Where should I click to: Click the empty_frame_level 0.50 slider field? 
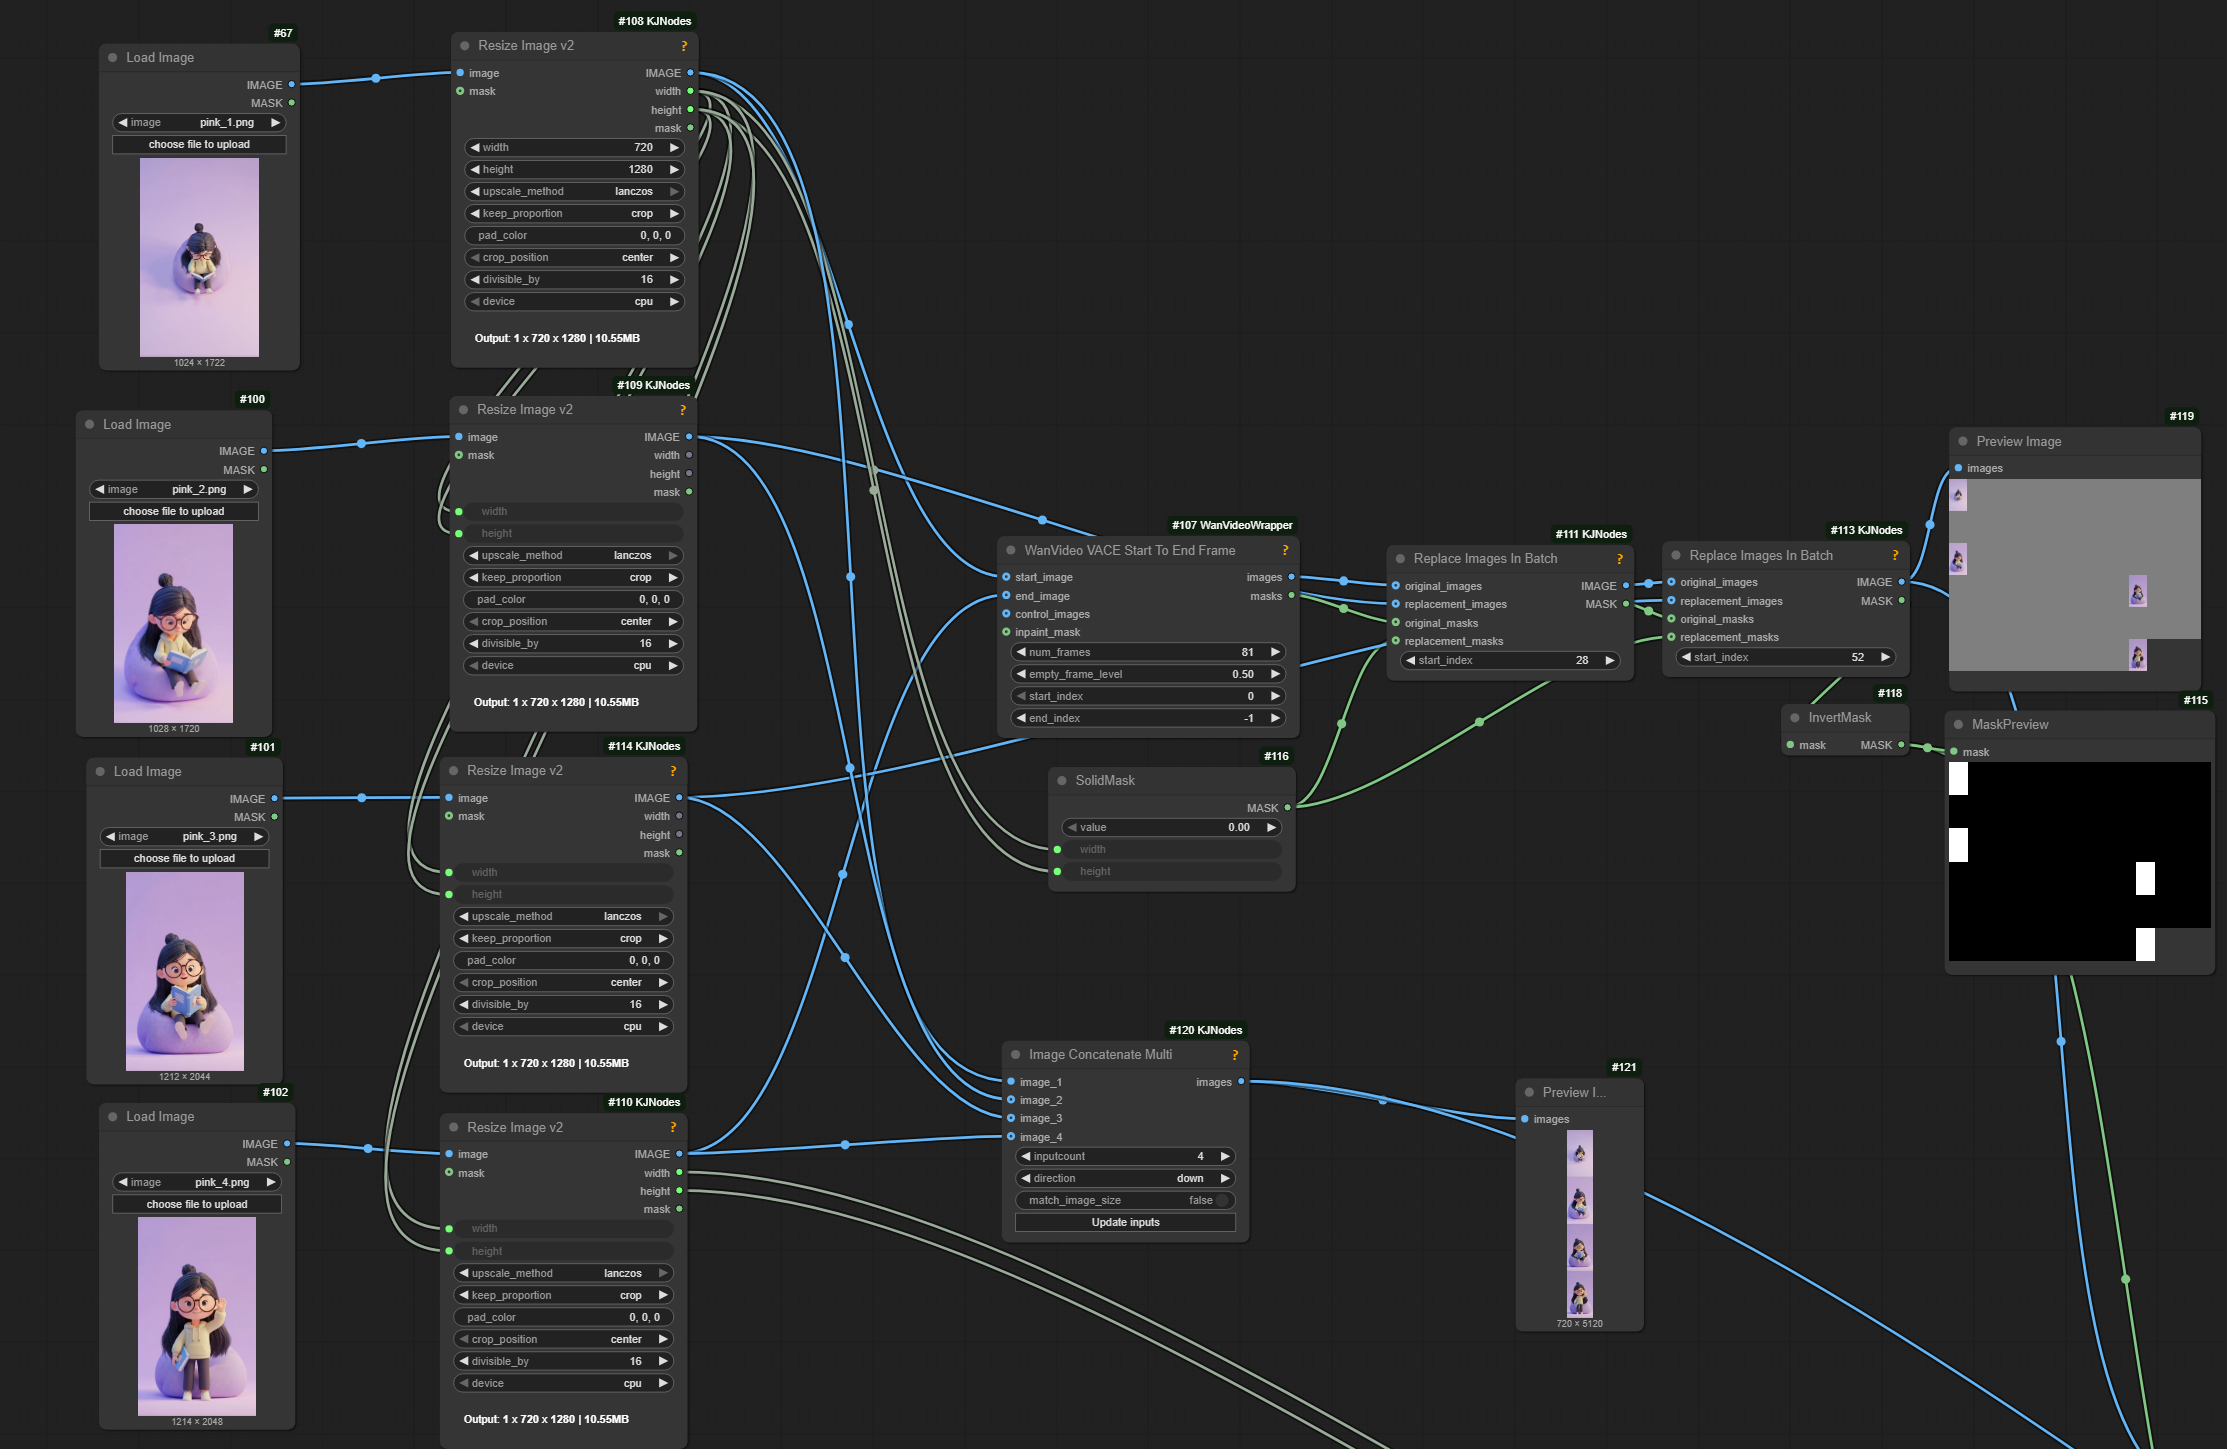[x=1146, y=675]
